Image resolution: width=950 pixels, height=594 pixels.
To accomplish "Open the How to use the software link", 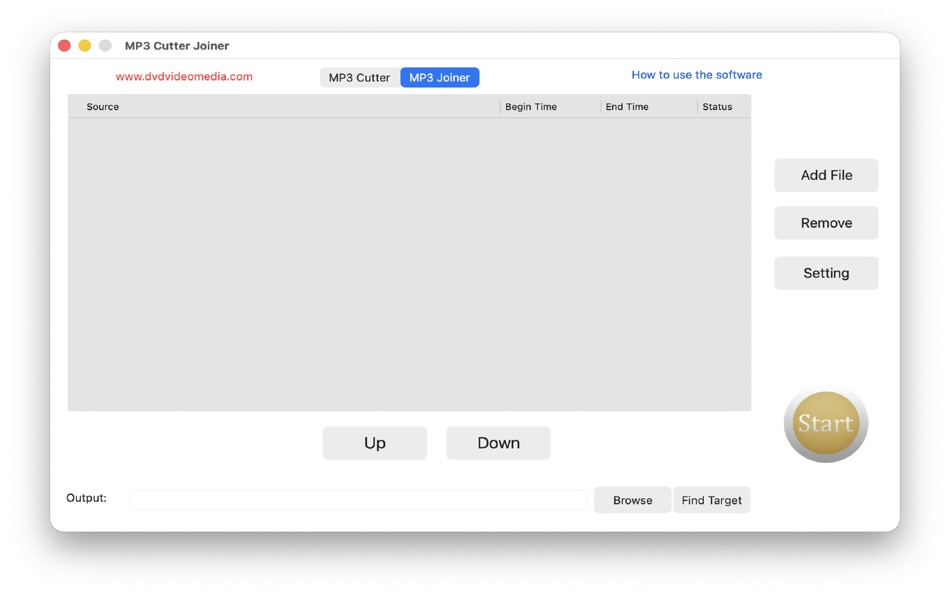I will (x=696, y=74).
